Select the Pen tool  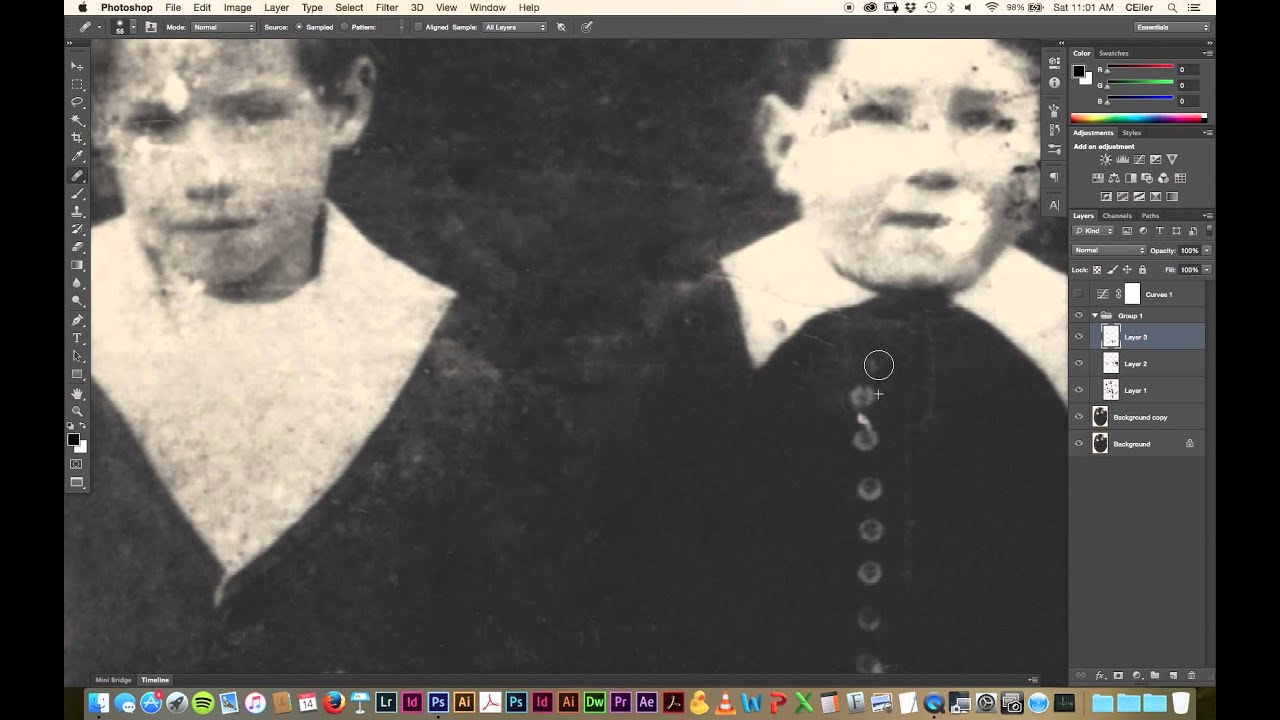77,321
